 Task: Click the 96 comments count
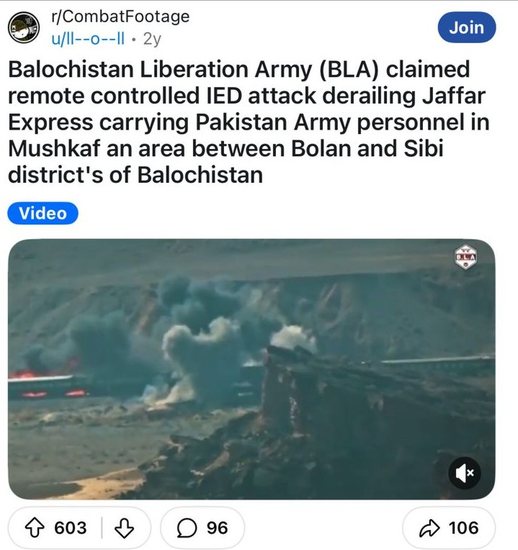coord(217,528)
